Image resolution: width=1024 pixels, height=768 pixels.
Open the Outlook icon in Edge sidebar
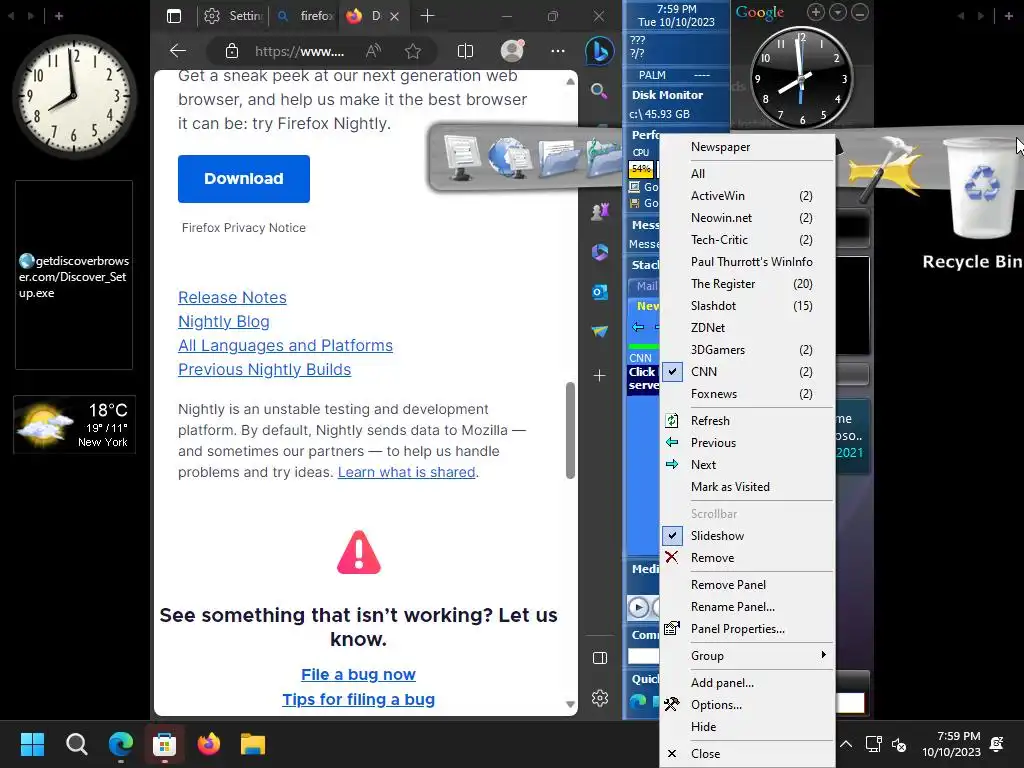600,292
